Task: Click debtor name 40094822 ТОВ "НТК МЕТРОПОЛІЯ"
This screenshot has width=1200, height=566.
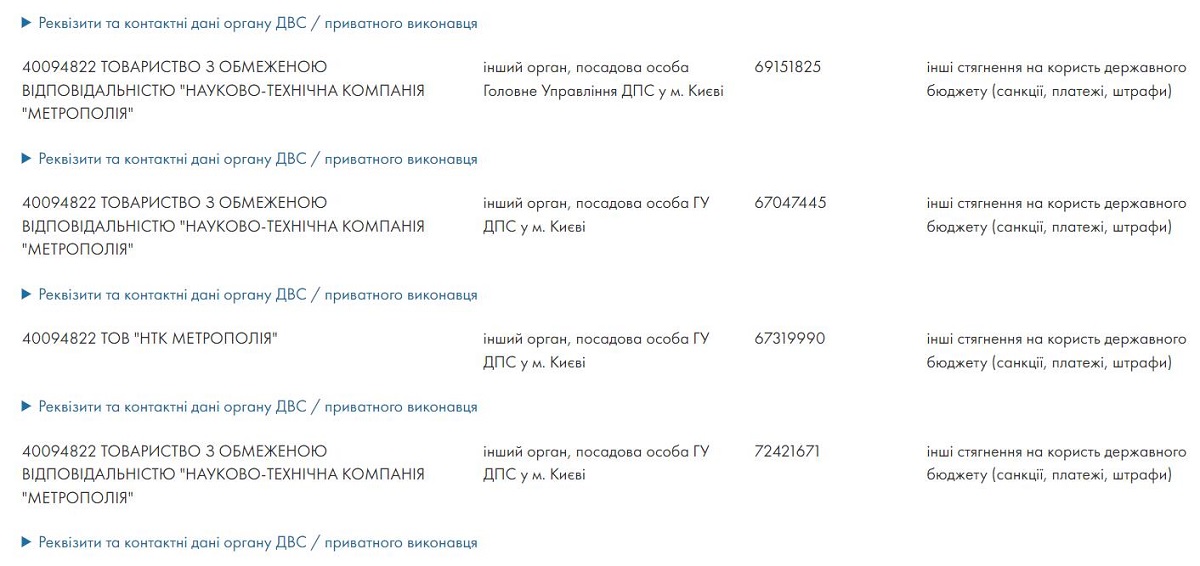Action: (x=149, y=339)
